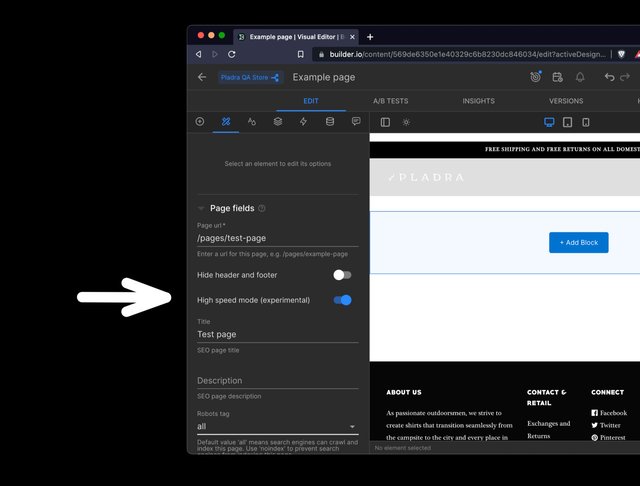Open a new browser tab
This screenshot has height=486, width=640.
[370, 37]
